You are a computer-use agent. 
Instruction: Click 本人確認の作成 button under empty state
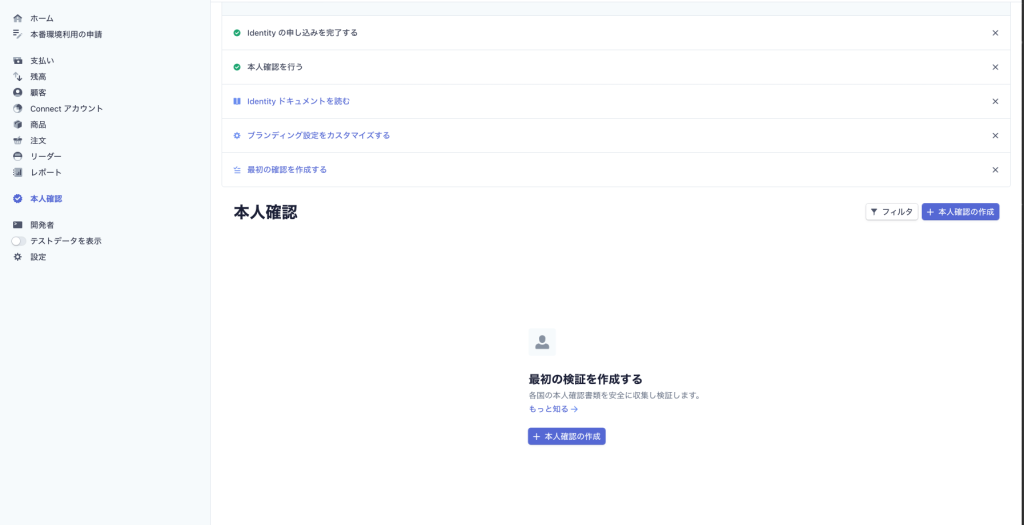[x=566, y=437]
